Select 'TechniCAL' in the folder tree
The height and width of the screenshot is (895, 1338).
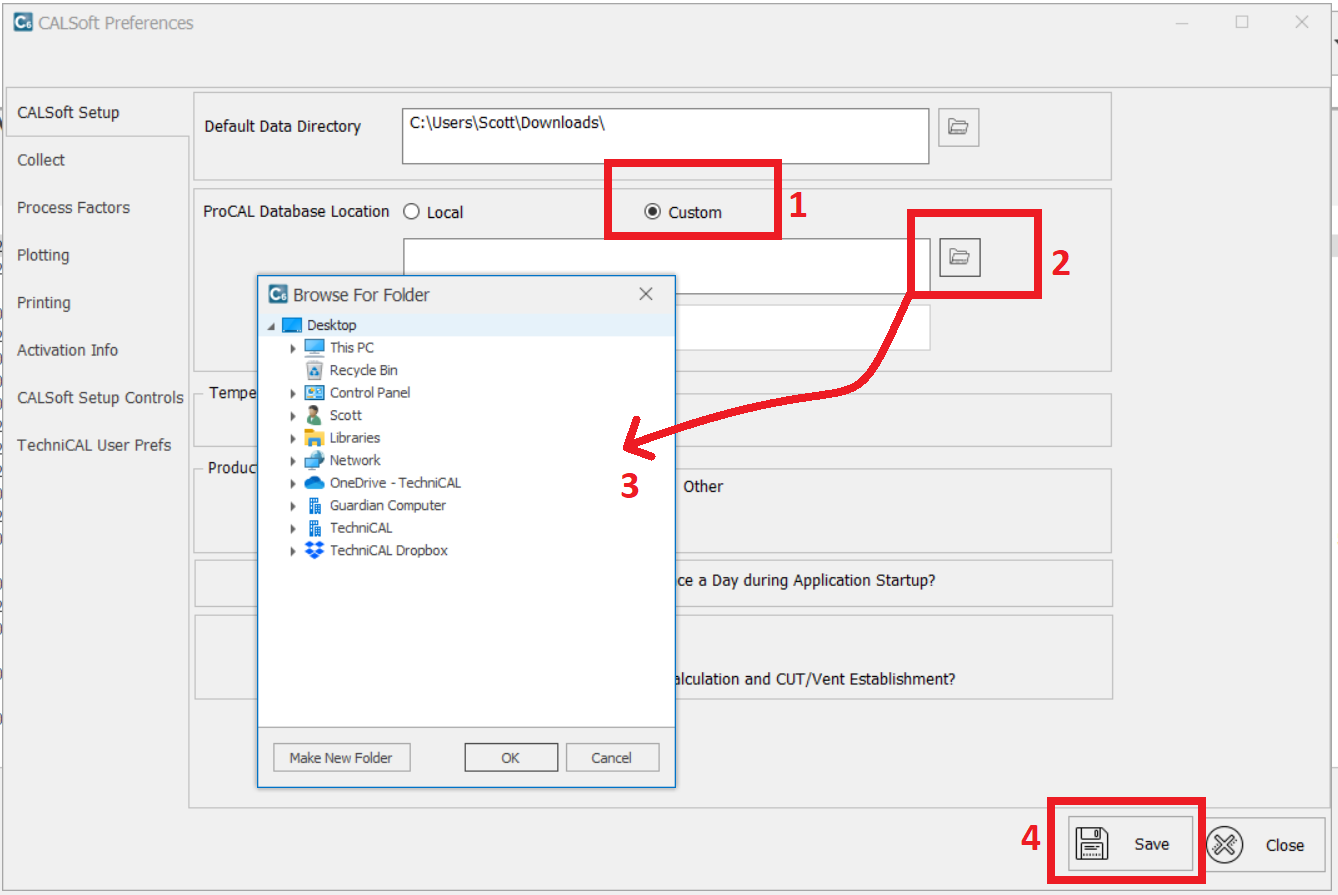pos(361,528)
